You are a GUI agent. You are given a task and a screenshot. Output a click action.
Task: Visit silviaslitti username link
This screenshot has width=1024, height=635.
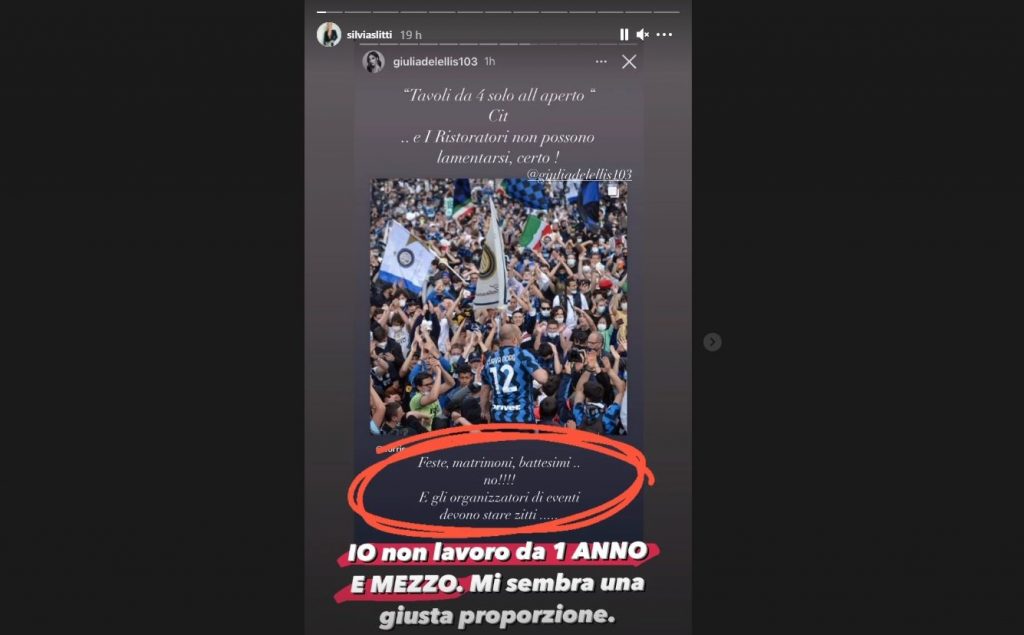369,35
